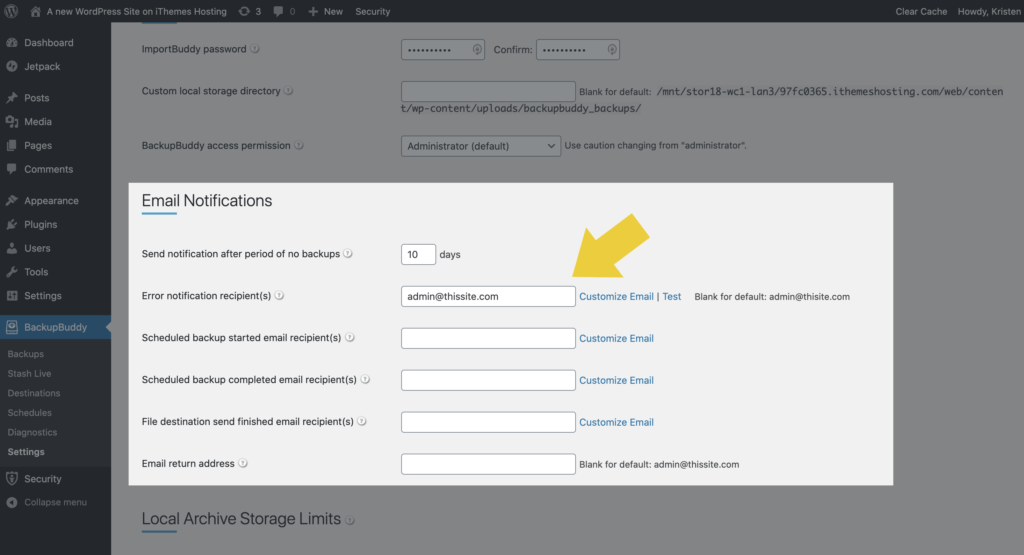Open the New content menu in admin bar
The image size is (1024, 555).
pyautogui.click(x=325, y=11)
